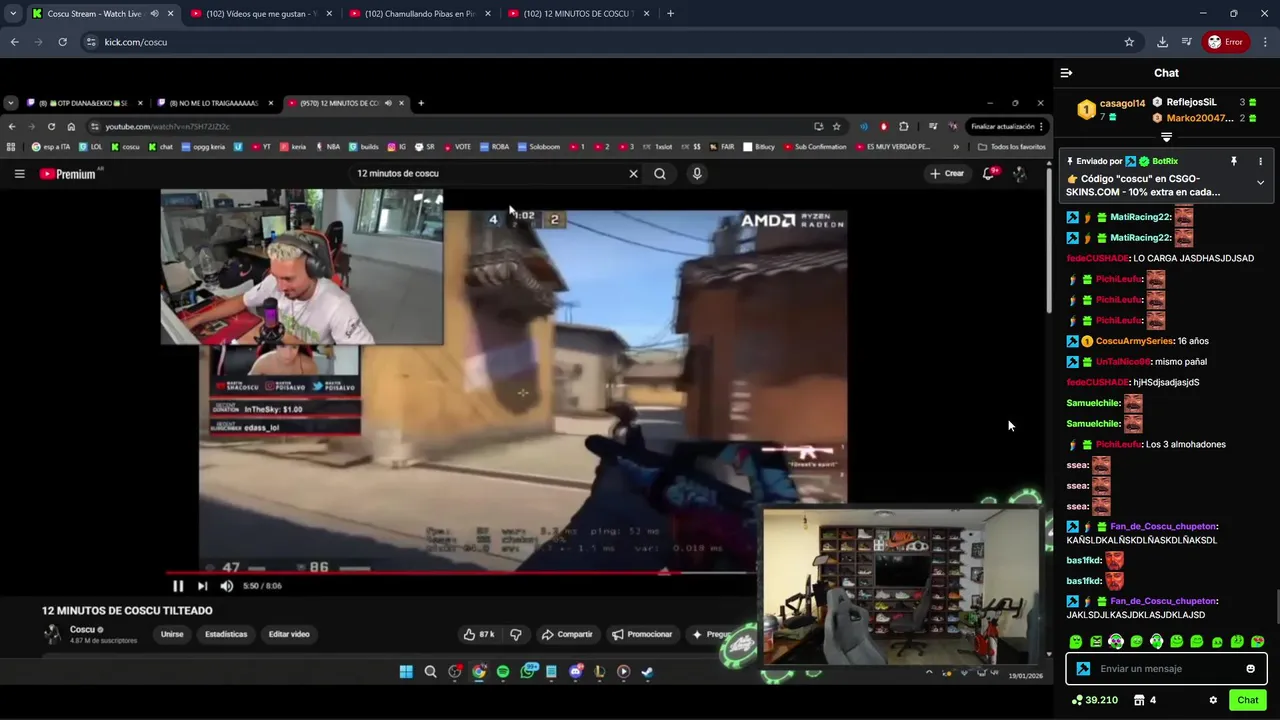Unpin the BotRix pinned message
The width and height of the screenshot is (1280, 720).
click(x=1233, y=161)
